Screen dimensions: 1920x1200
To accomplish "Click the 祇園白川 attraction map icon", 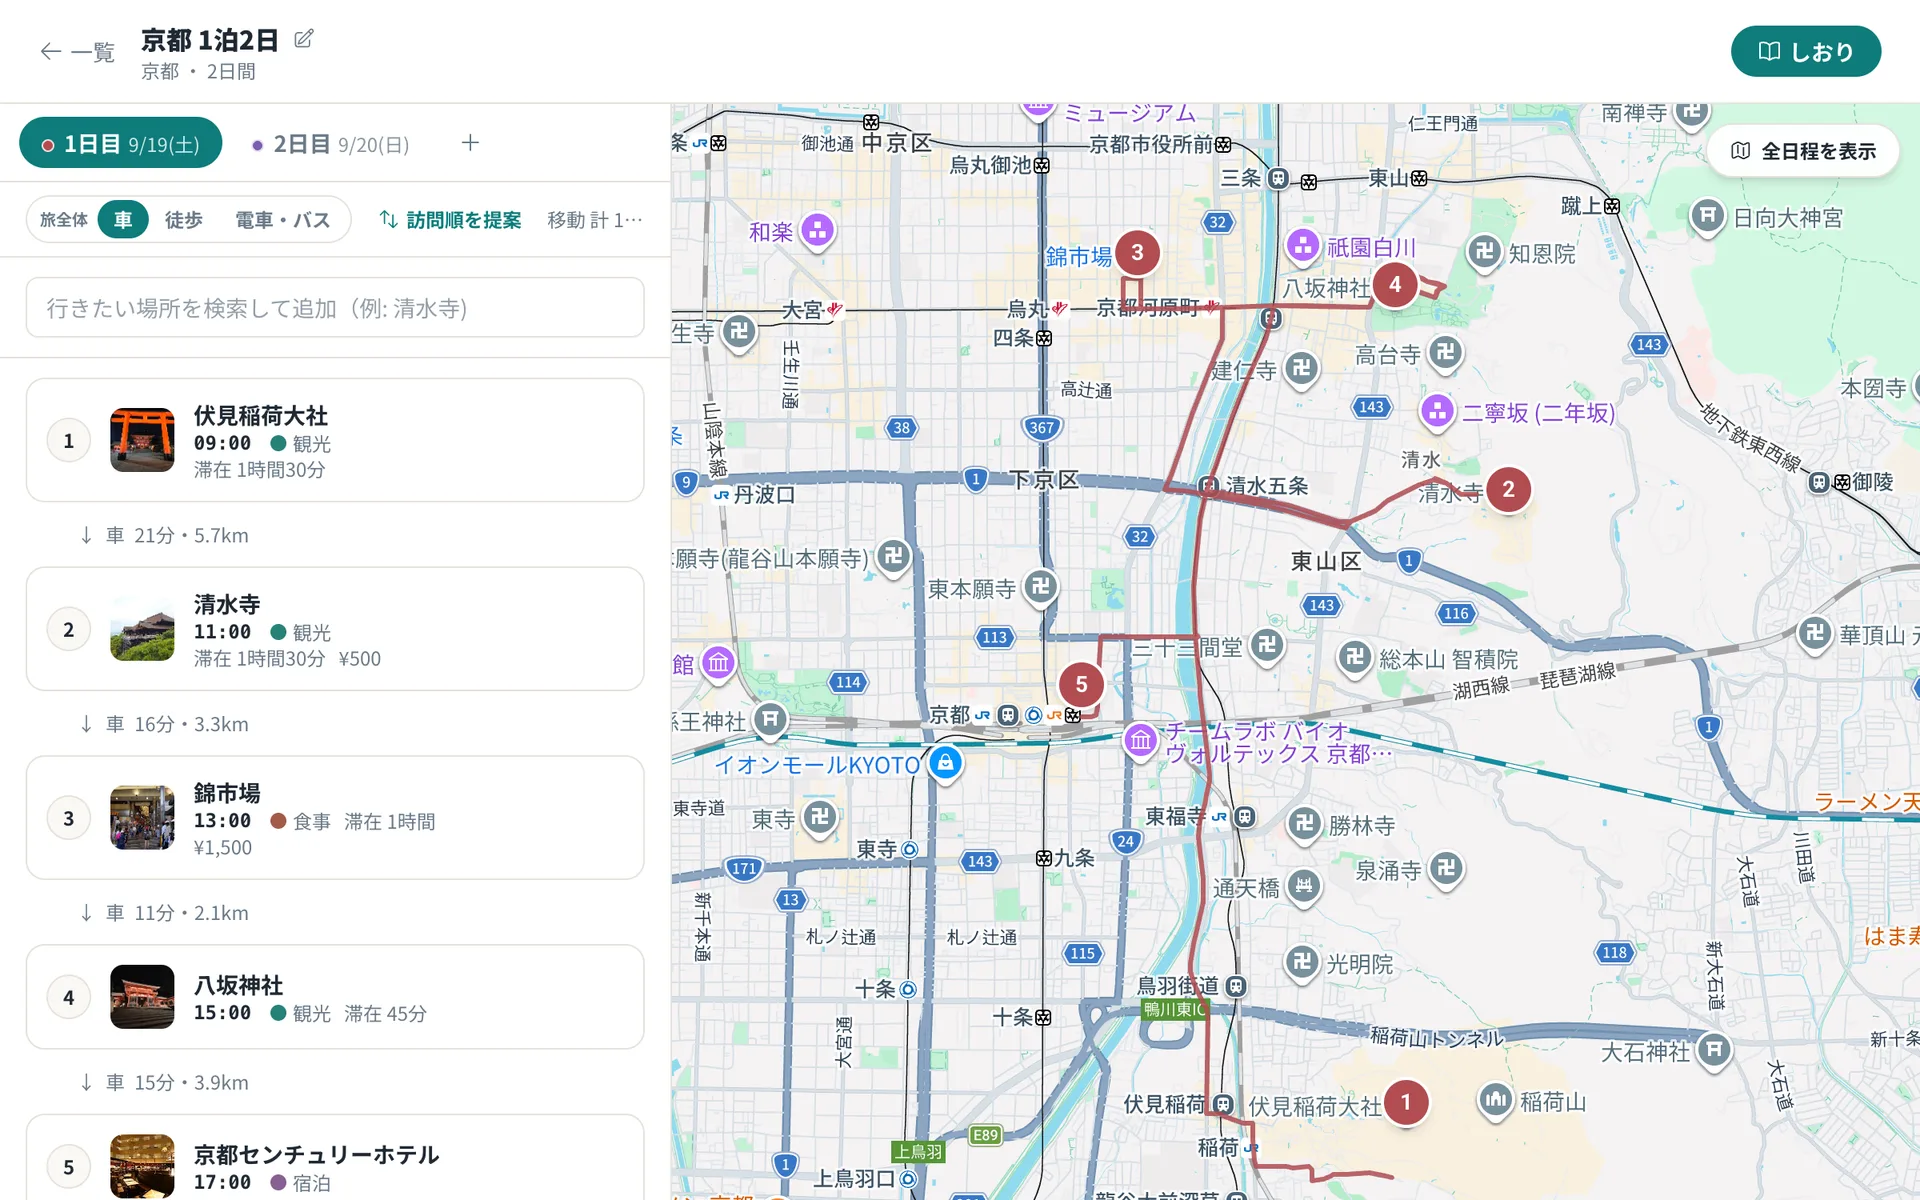I will [1303, 246].
